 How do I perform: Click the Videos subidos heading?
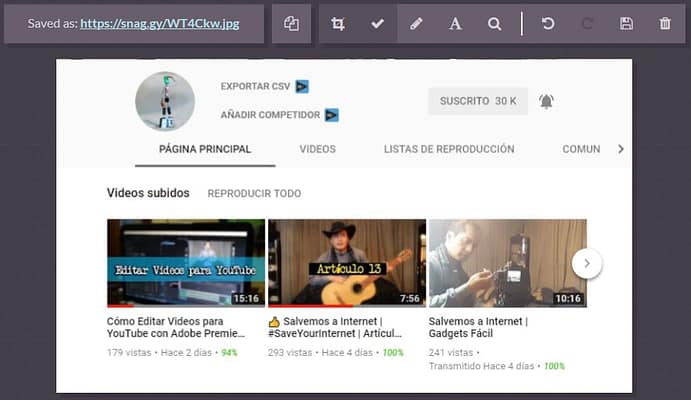148,193
